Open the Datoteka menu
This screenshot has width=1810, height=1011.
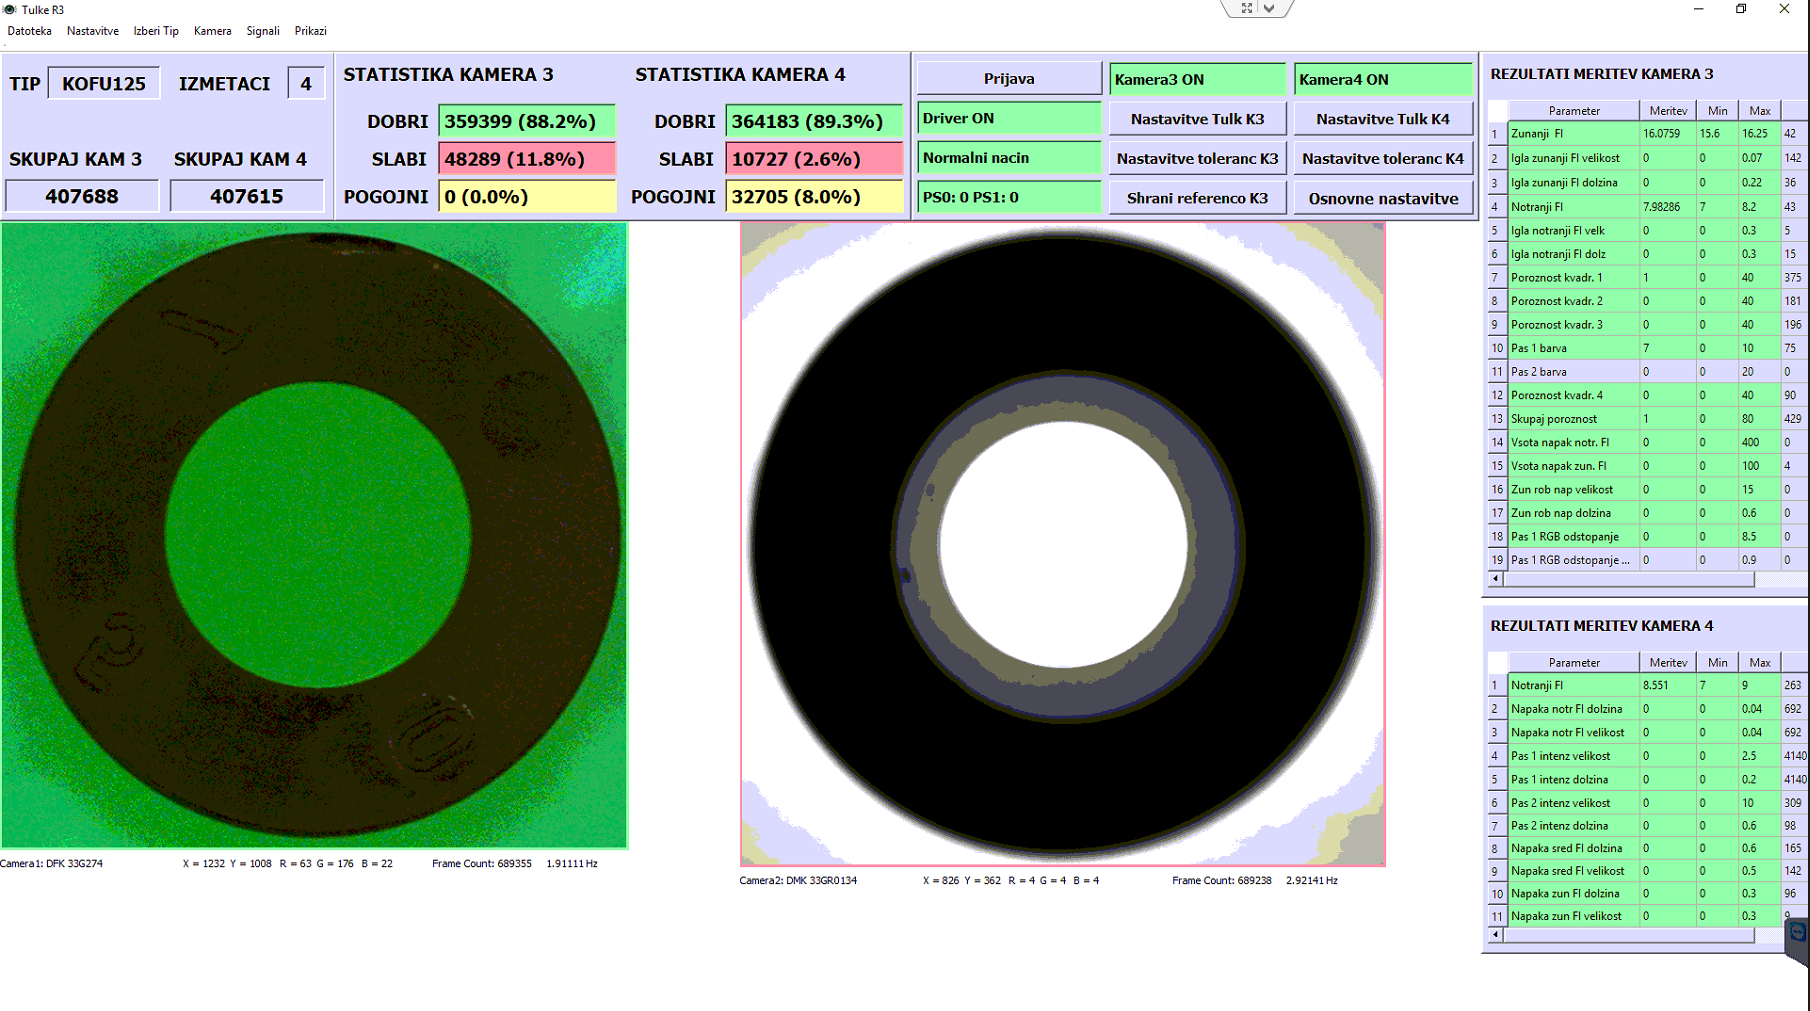(x=30, y=31)
